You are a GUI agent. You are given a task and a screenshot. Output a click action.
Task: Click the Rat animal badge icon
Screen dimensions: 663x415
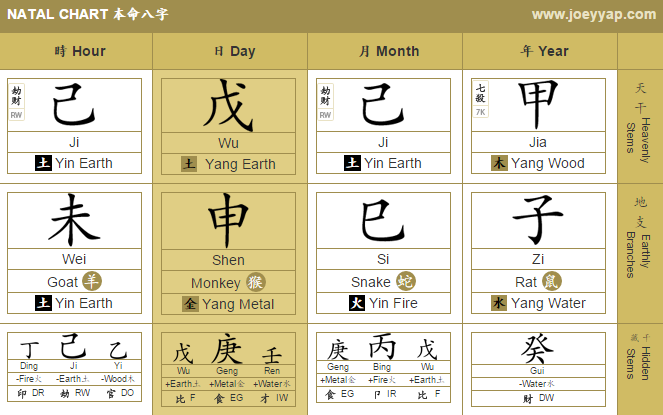pyautogui.click(x=552, y=281)
